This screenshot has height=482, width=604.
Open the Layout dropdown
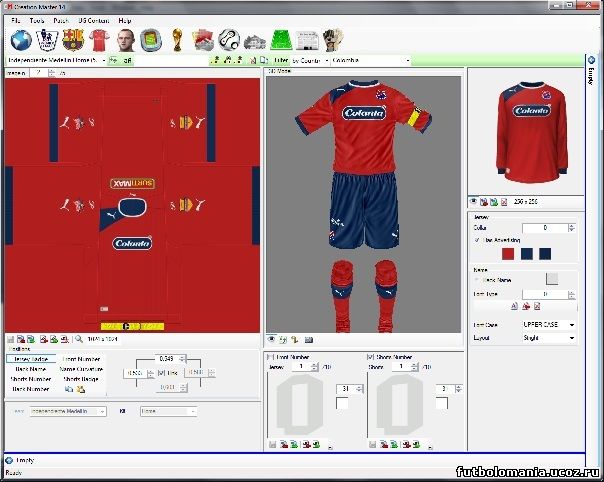coord(549,338)
